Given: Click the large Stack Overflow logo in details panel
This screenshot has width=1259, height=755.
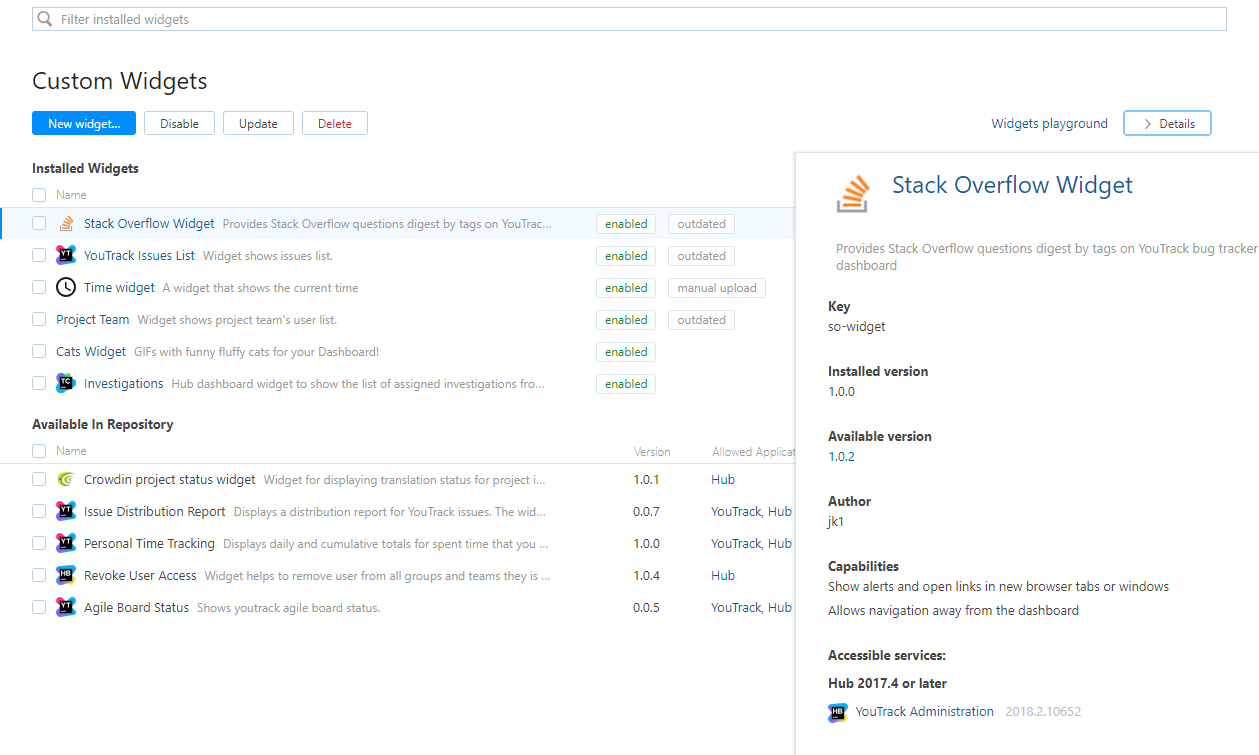Looking at the screenshot, I should pyautogui.click(x=853, y=193).
